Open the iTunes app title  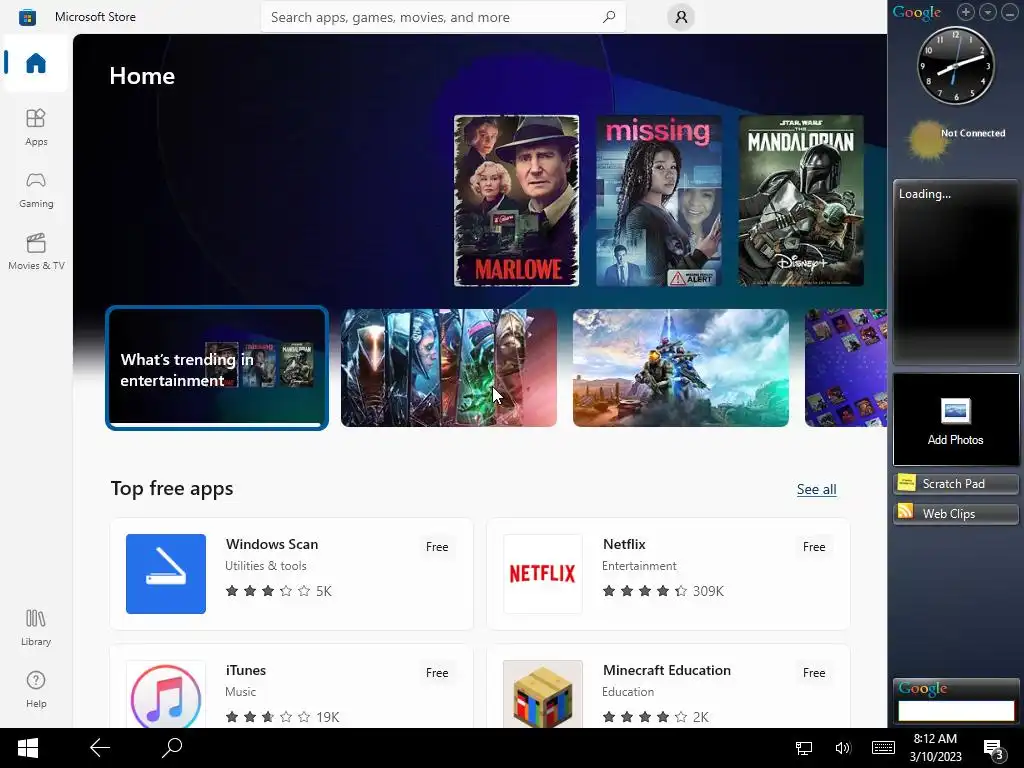point(246,670)
